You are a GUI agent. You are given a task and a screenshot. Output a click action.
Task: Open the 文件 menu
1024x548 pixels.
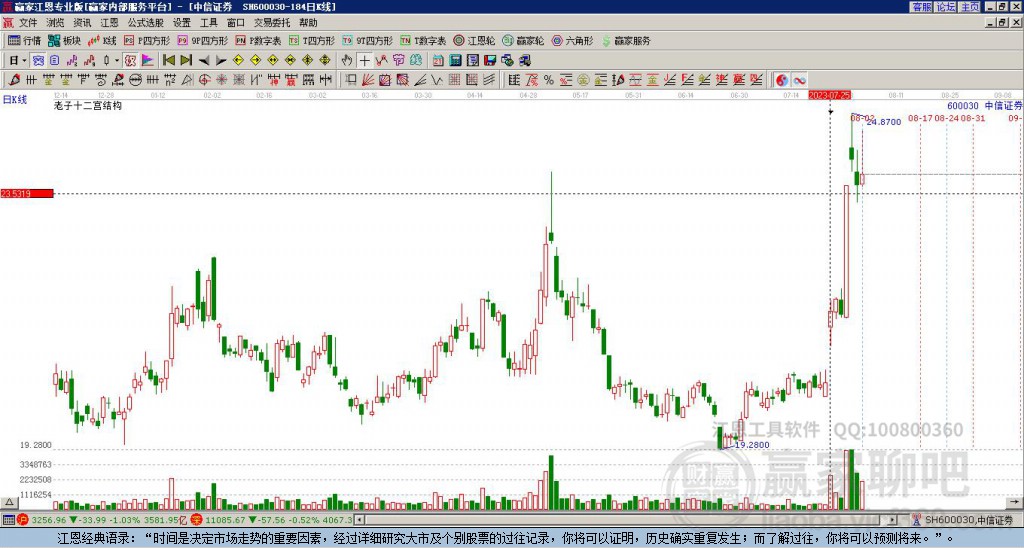pos(28,23)
